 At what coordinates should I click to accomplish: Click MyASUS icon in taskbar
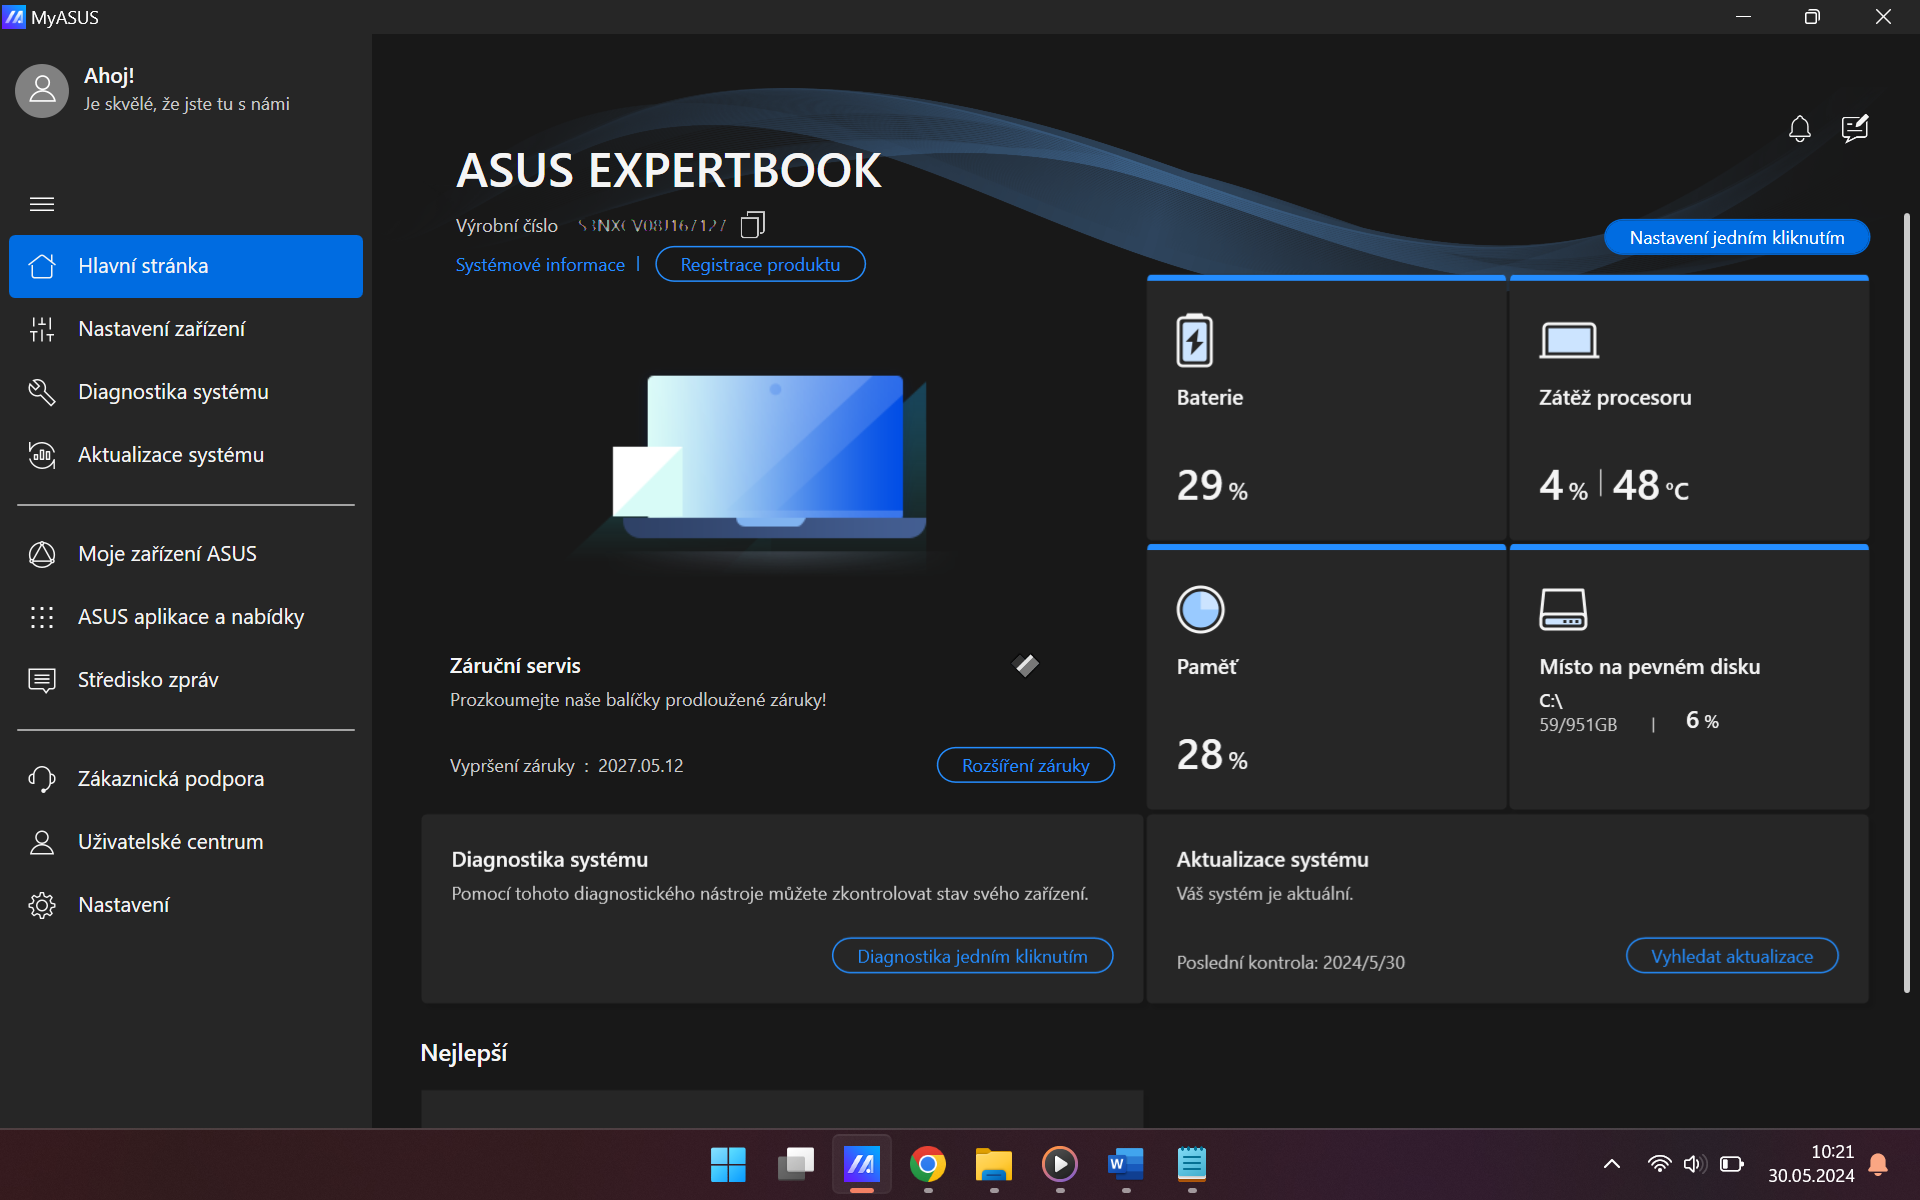click(x=861, y=1164)
